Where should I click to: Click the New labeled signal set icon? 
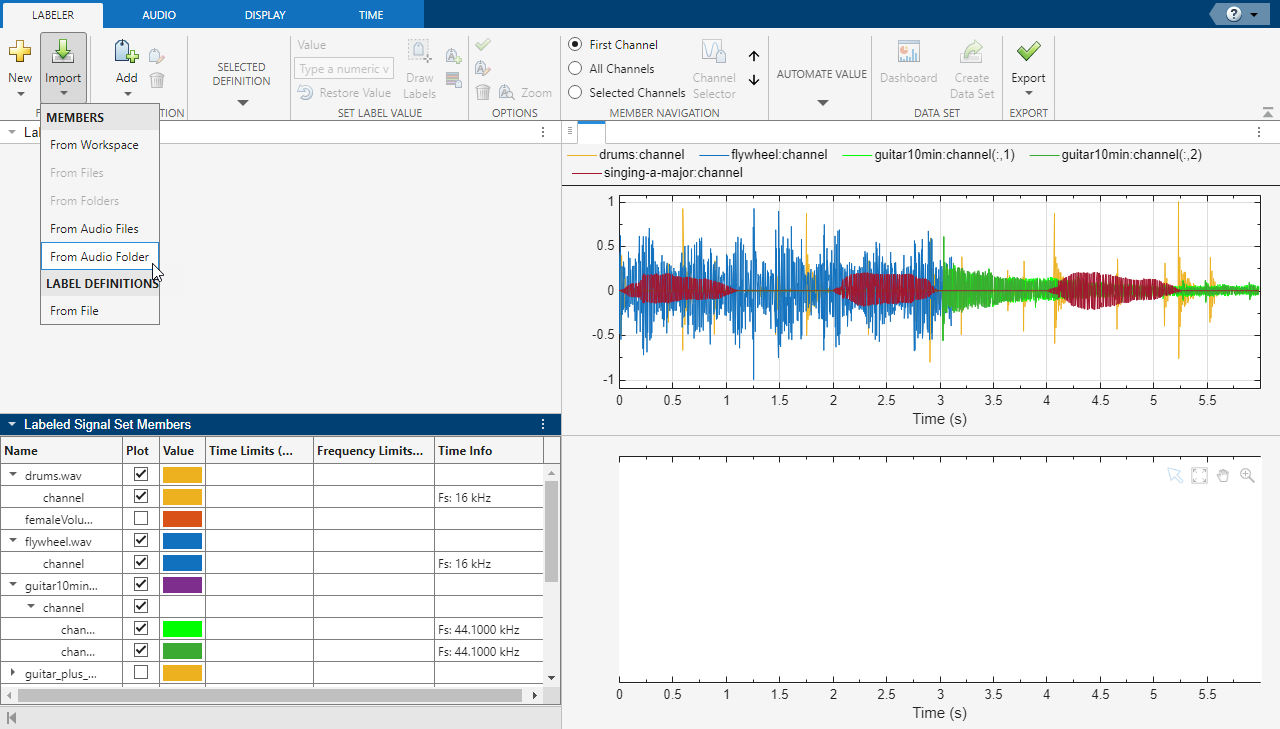(x=20, y=52)
